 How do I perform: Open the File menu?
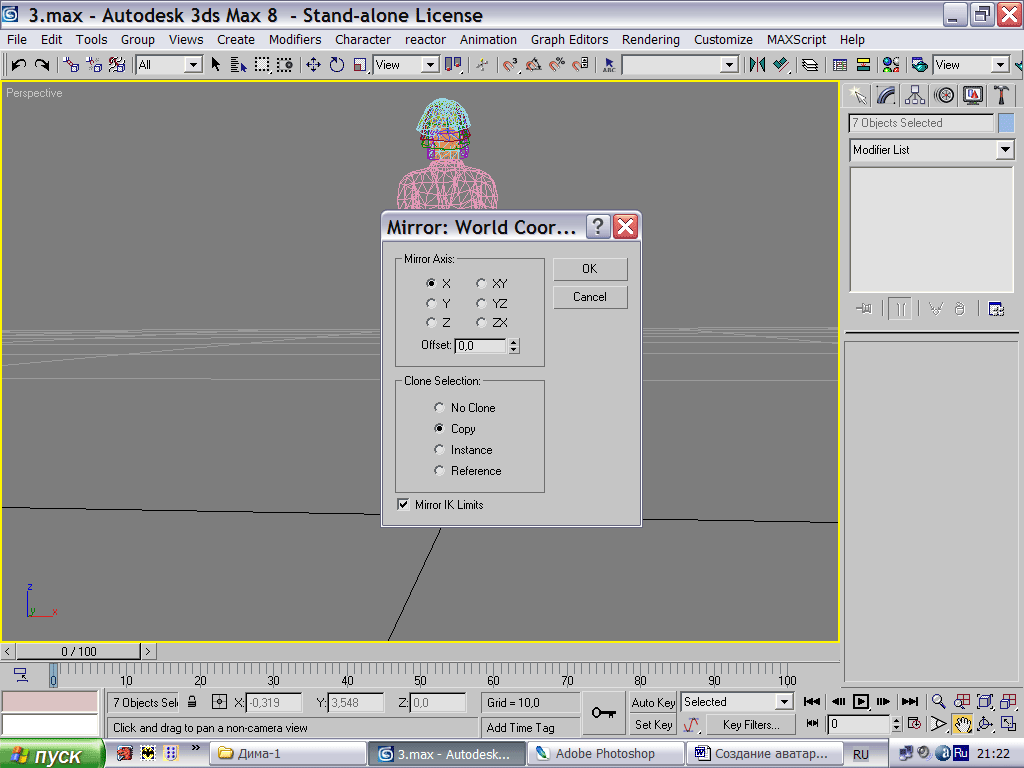[x=17, y=40]
